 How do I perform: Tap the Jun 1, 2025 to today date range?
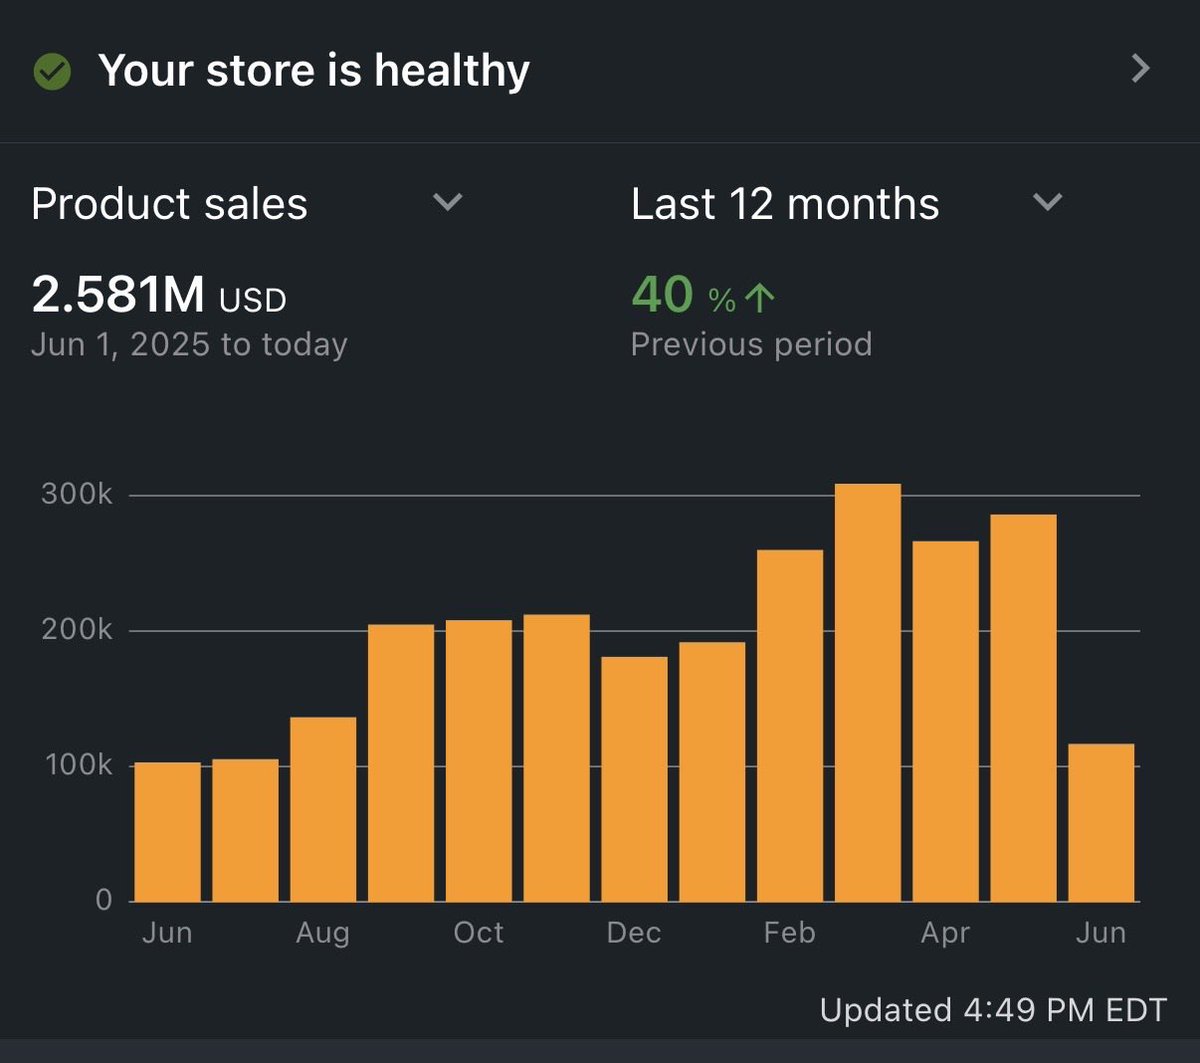click(189, 345)
